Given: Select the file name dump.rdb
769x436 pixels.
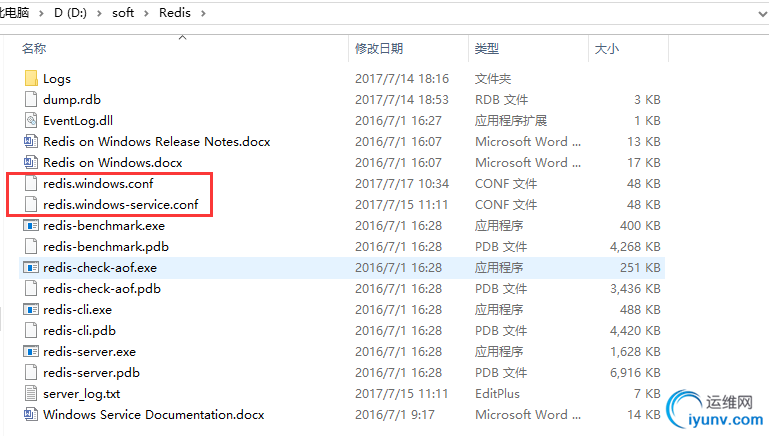Looking at the screenshot, I should click(72, 100).
